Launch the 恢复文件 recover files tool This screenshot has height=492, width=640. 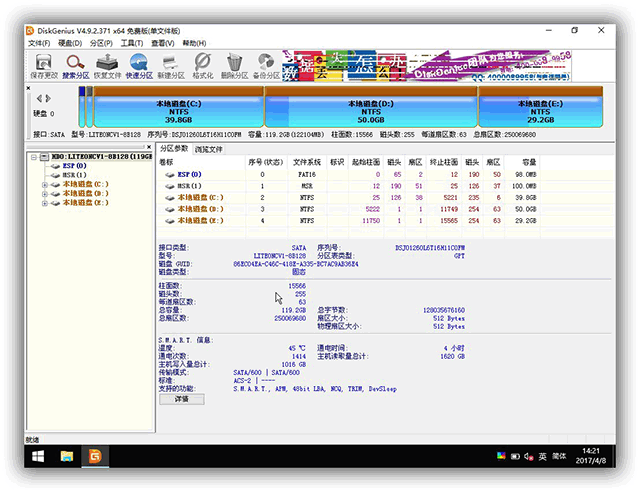pos(107,66)
